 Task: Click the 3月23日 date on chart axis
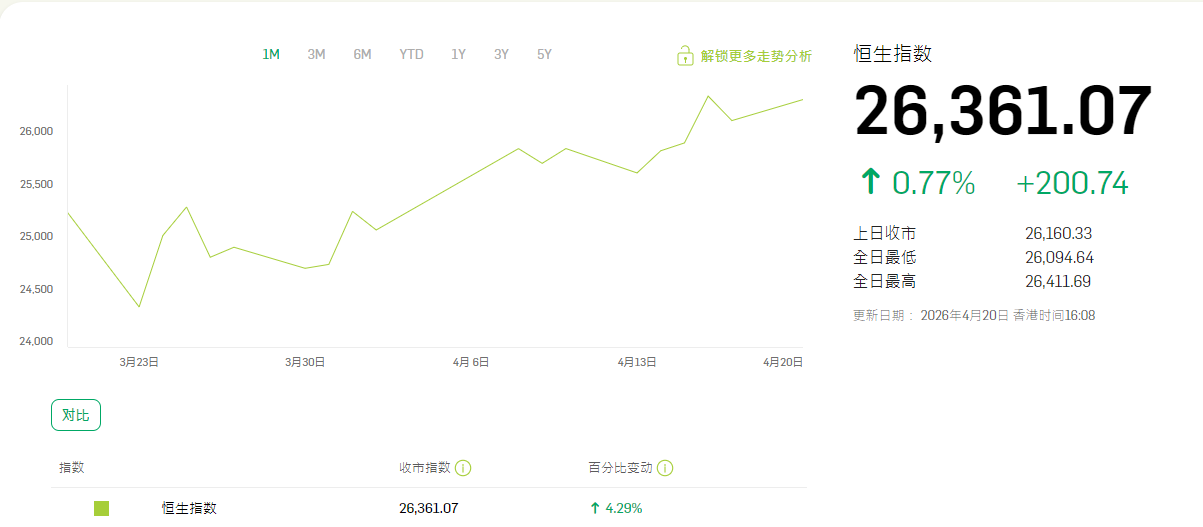click(x=139, y=362)
